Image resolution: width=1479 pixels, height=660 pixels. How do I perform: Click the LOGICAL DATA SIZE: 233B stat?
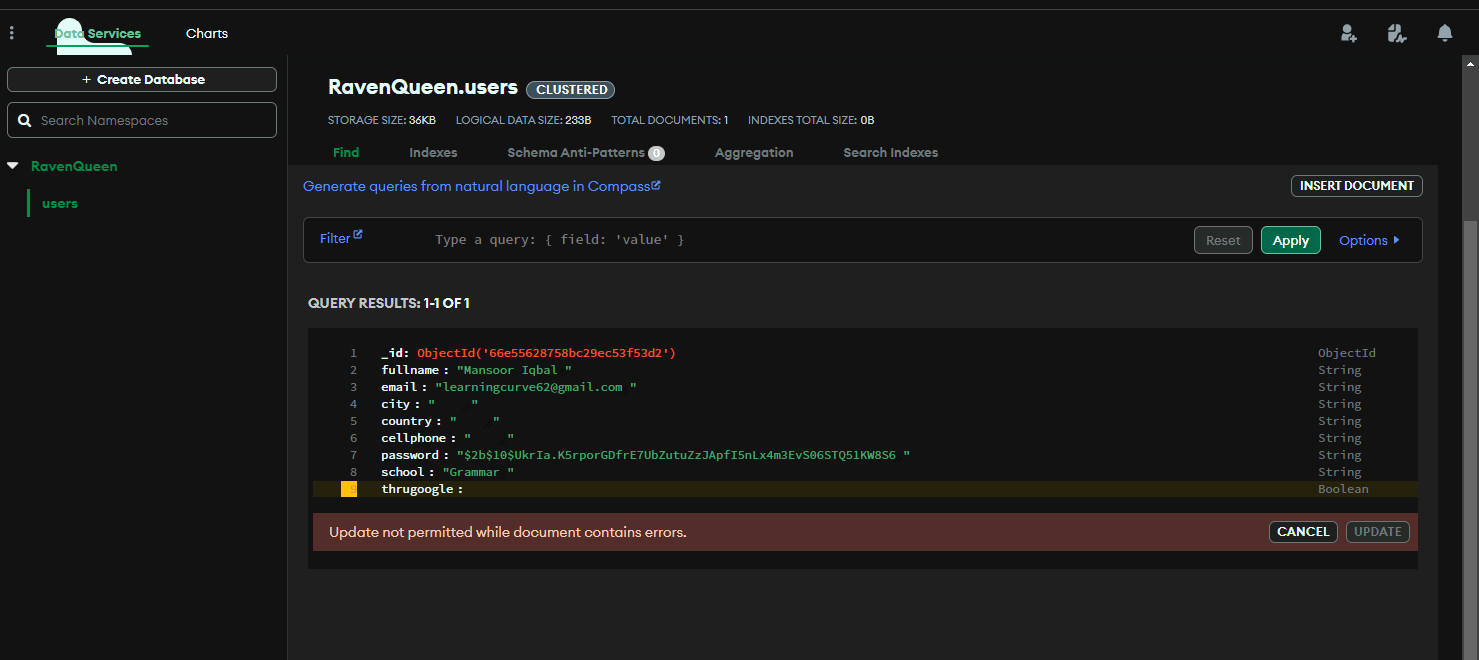pos(524,120)
